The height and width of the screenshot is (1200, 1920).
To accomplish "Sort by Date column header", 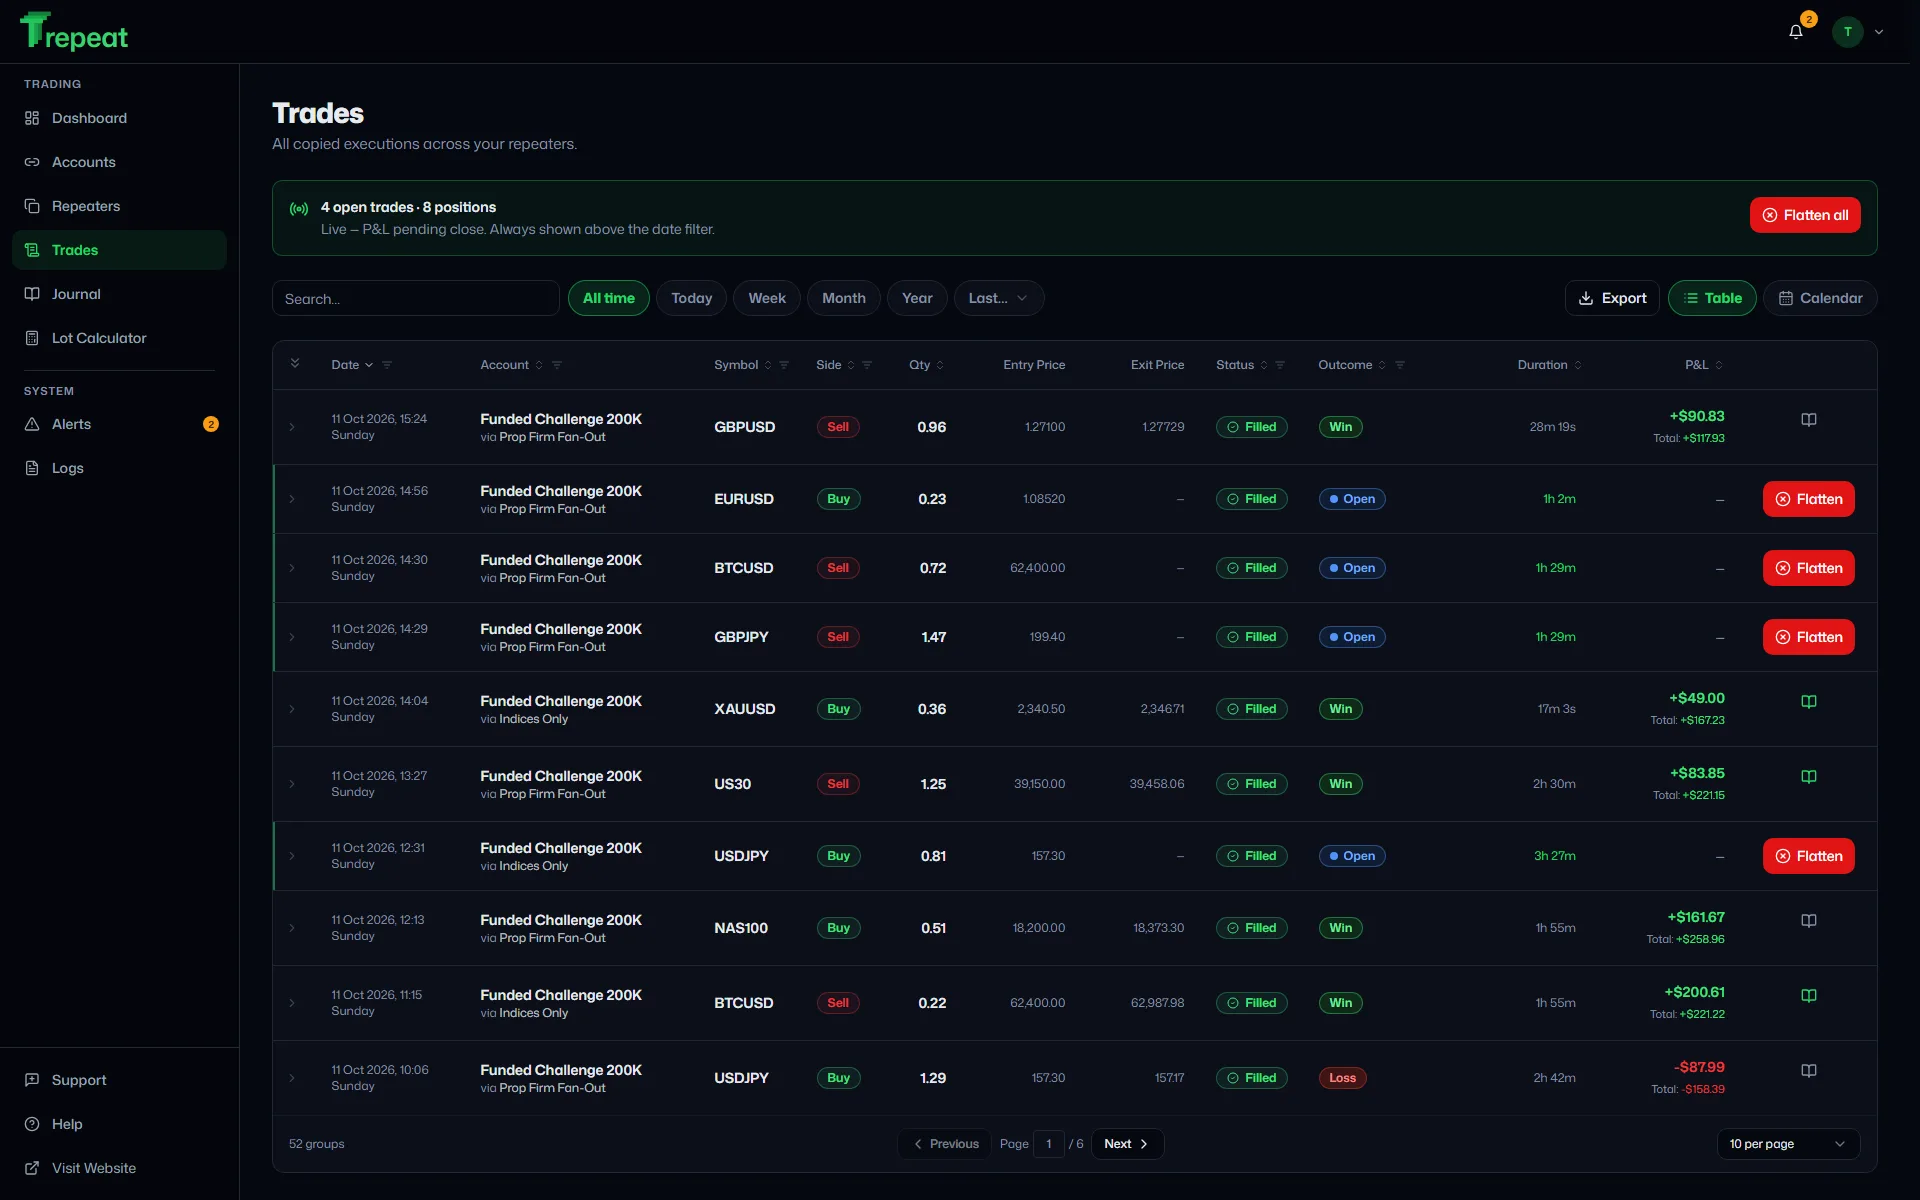I will click(x=352, y=365).
